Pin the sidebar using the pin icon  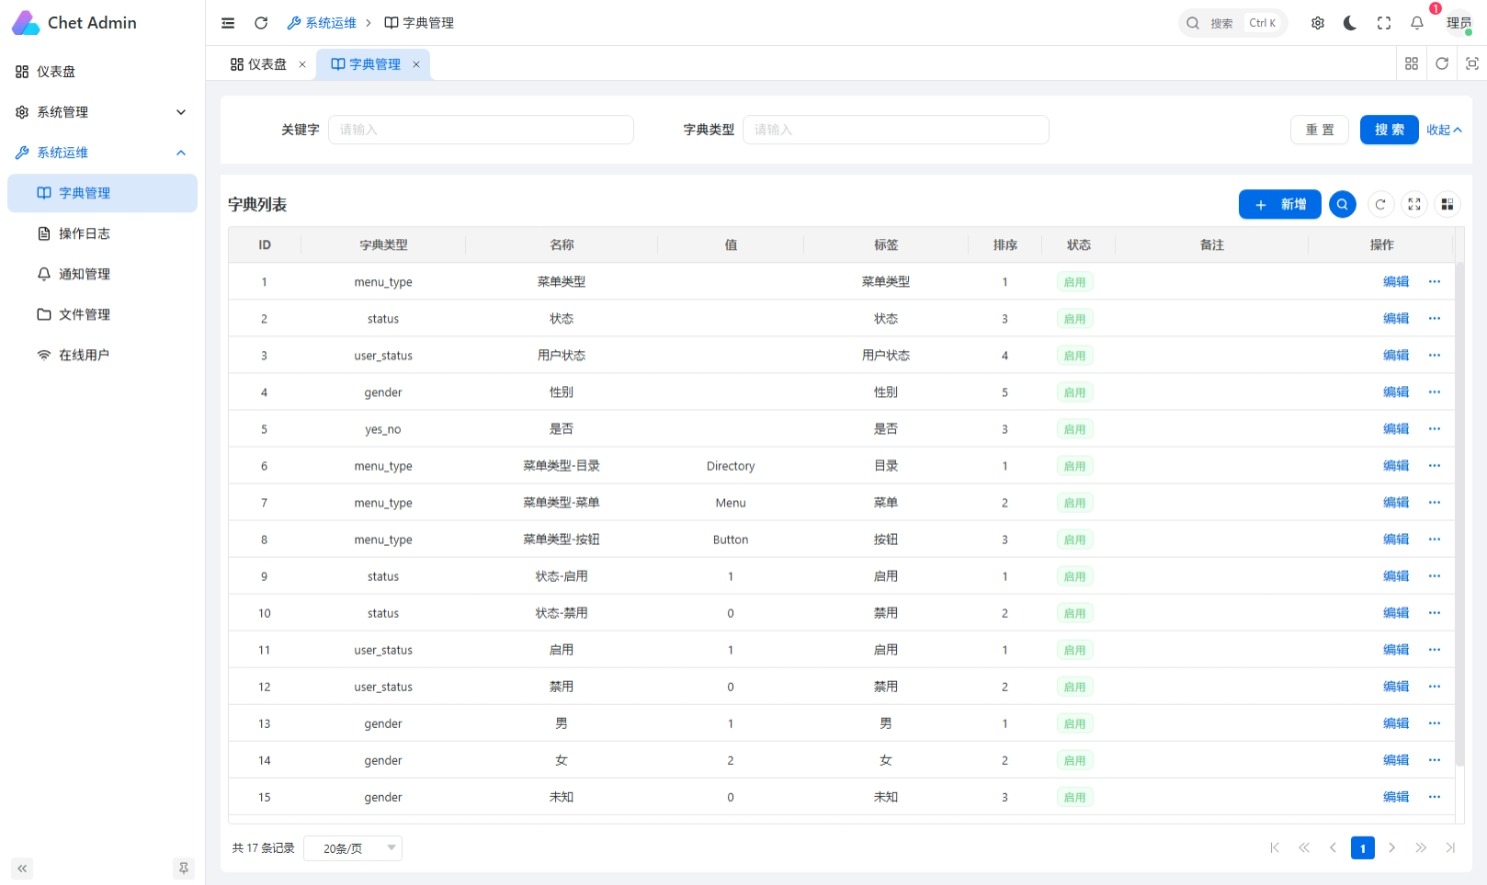pos(183,868)
